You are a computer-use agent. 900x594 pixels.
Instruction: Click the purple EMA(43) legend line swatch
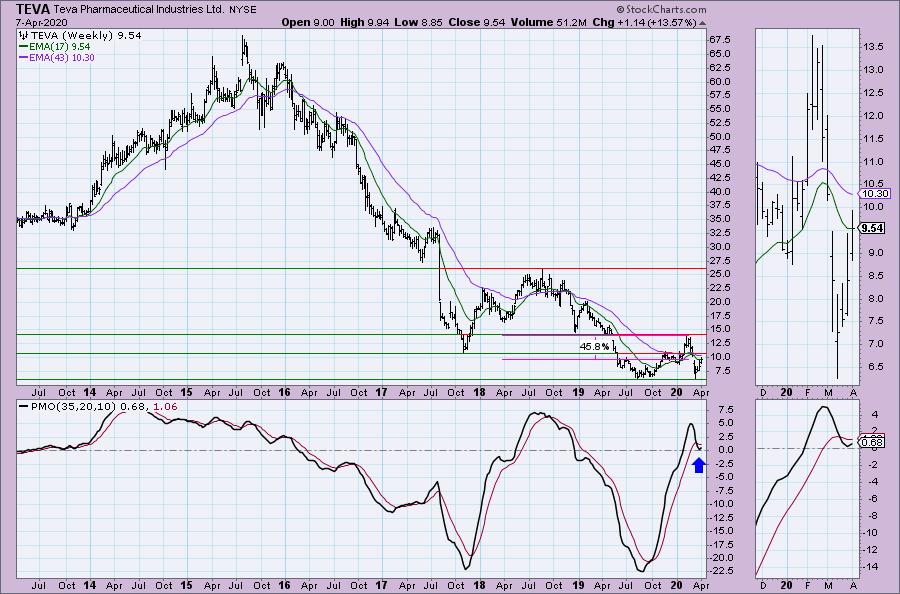(25, 58)
